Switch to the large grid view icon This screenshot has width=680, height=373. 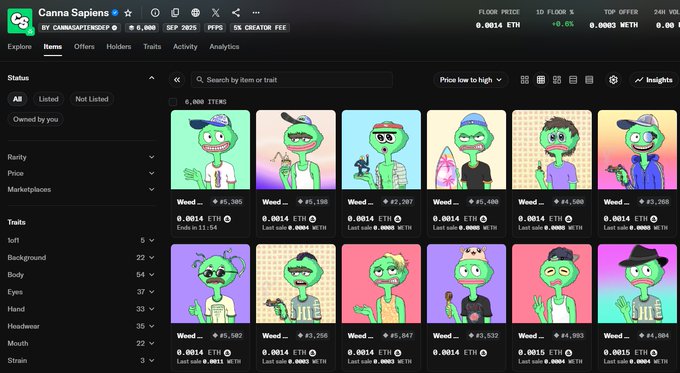(525, 80)
